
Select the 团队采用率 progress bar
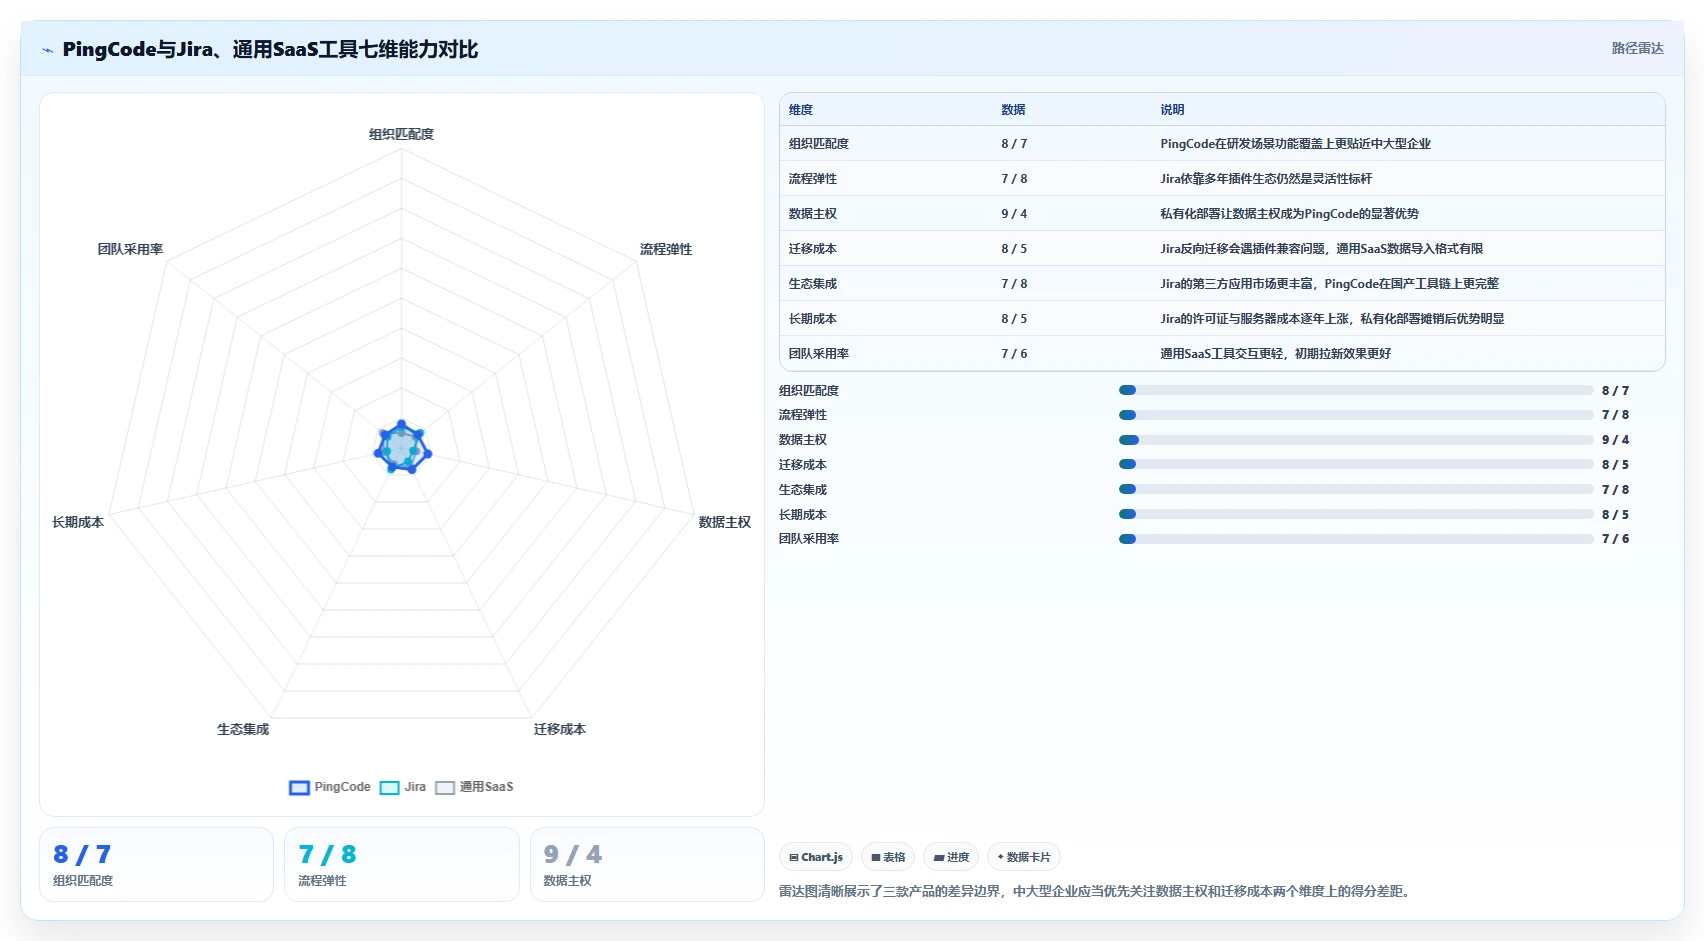click(1356, 539)
